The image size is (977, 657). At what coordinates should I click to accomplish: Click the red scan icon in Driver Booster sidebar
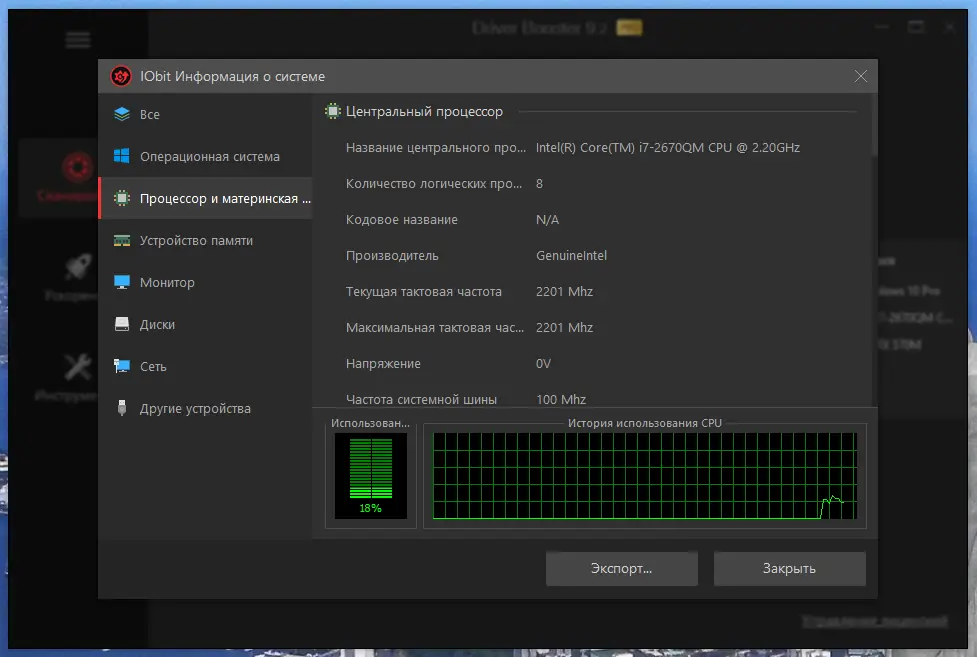pyautogui.click(x=77, y=167)
